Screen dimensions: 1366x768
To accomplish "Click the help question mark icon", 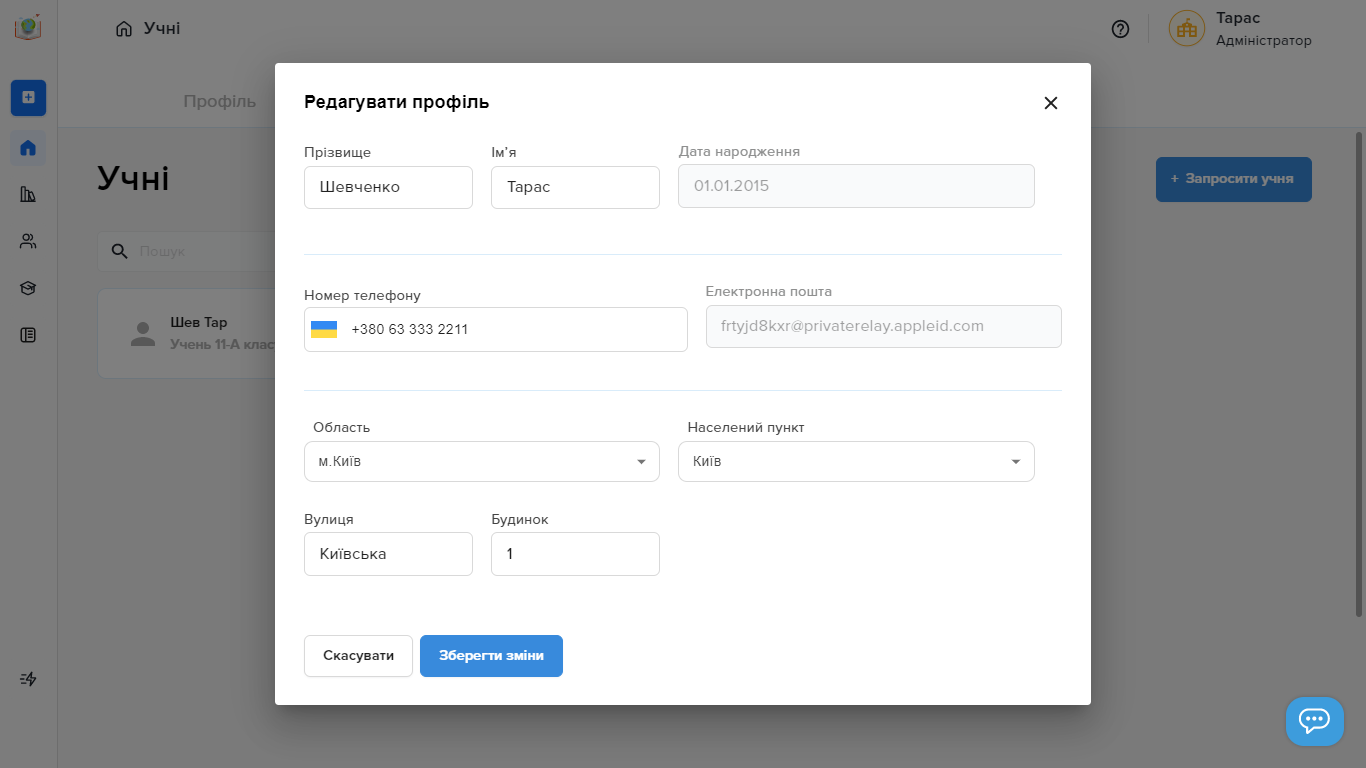I will click(1120, 29).
